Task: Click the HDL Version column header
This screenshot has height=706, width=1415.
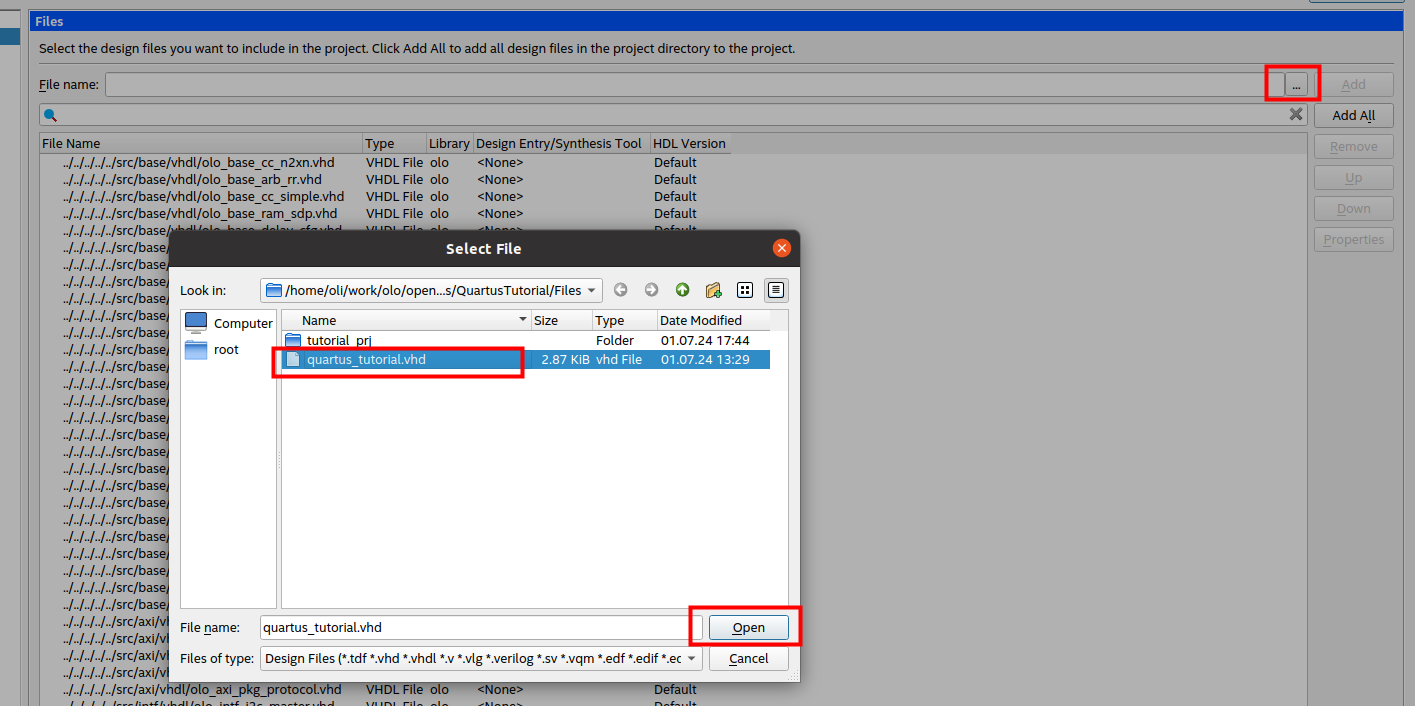Action: coord(690,143)
